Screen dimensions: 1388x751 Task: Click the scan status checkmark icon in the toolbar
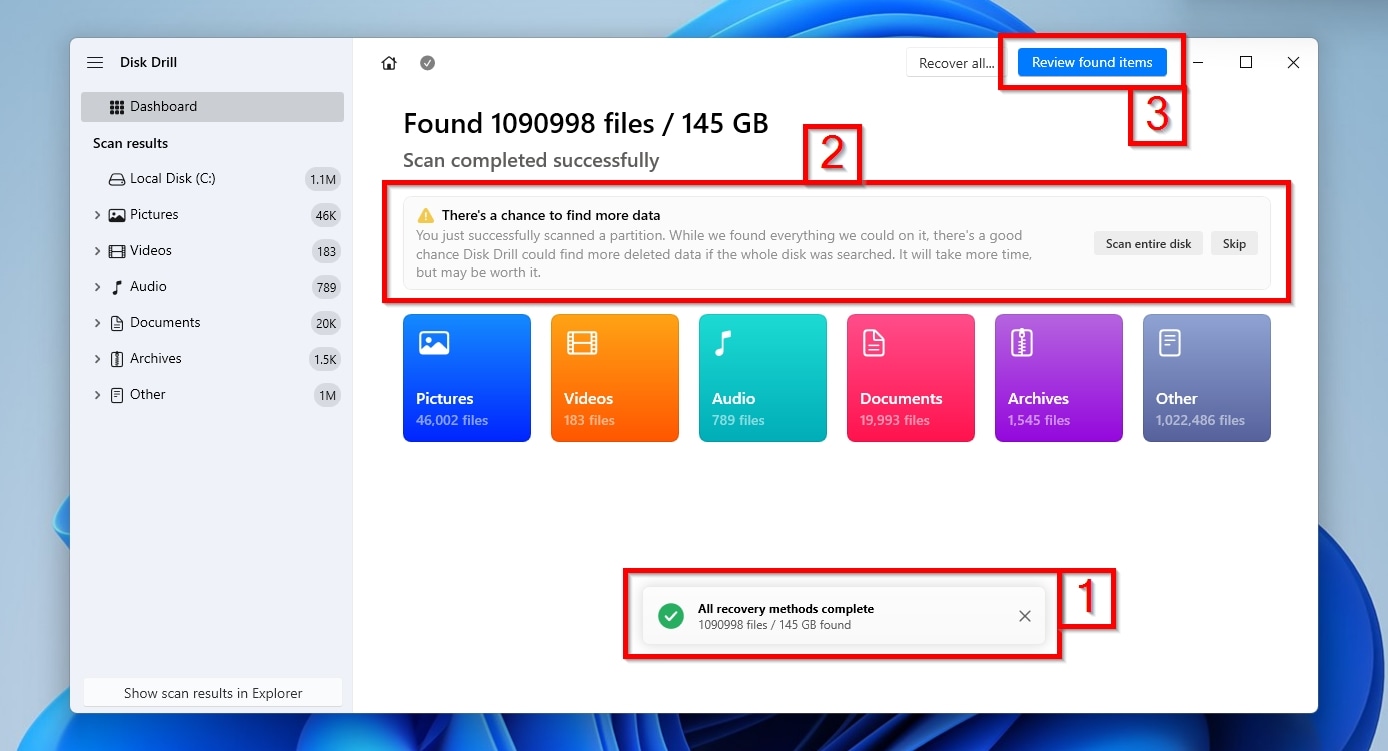(427, 63)
